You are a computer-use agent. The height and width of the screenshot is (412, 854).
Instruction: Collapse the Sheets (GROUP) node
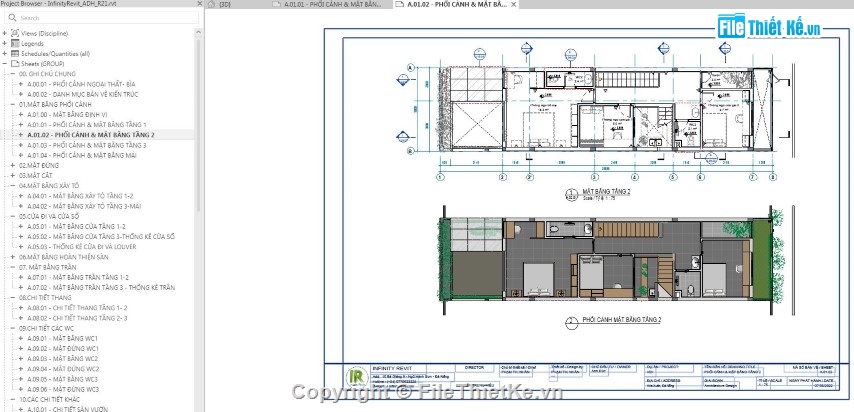coord(5,64)
